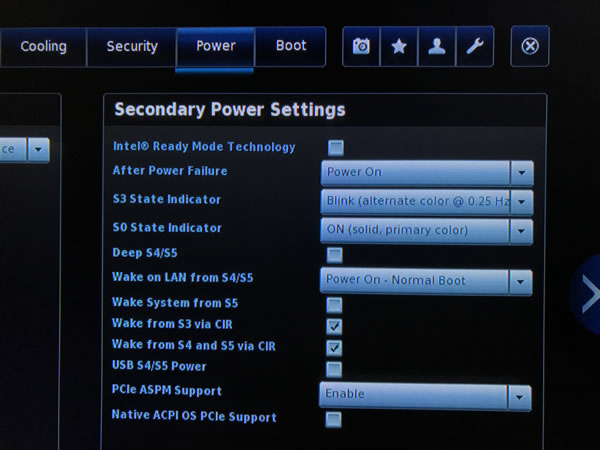Open the Boot tab
The image size is (600, 450).
tap(291, 46)
